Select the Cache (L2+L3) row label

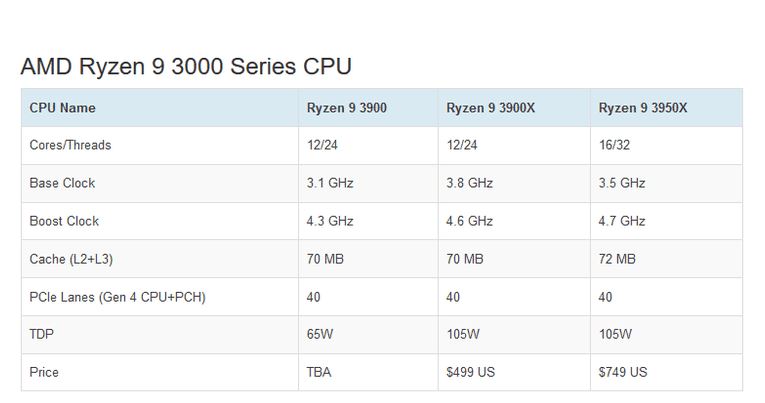coord(71,259)
